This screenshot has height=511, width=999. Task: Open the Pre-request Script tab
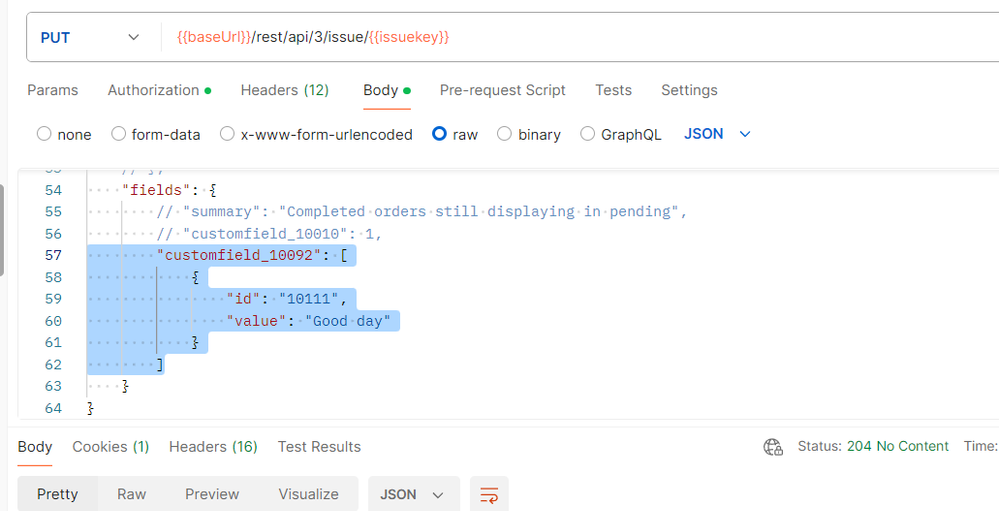pyautogui.click(x=503, y=90)
